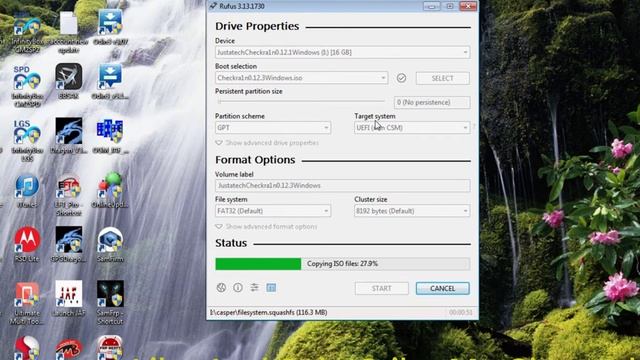
Task: Launch iTunes from the desktop
Action: [27, 191]
